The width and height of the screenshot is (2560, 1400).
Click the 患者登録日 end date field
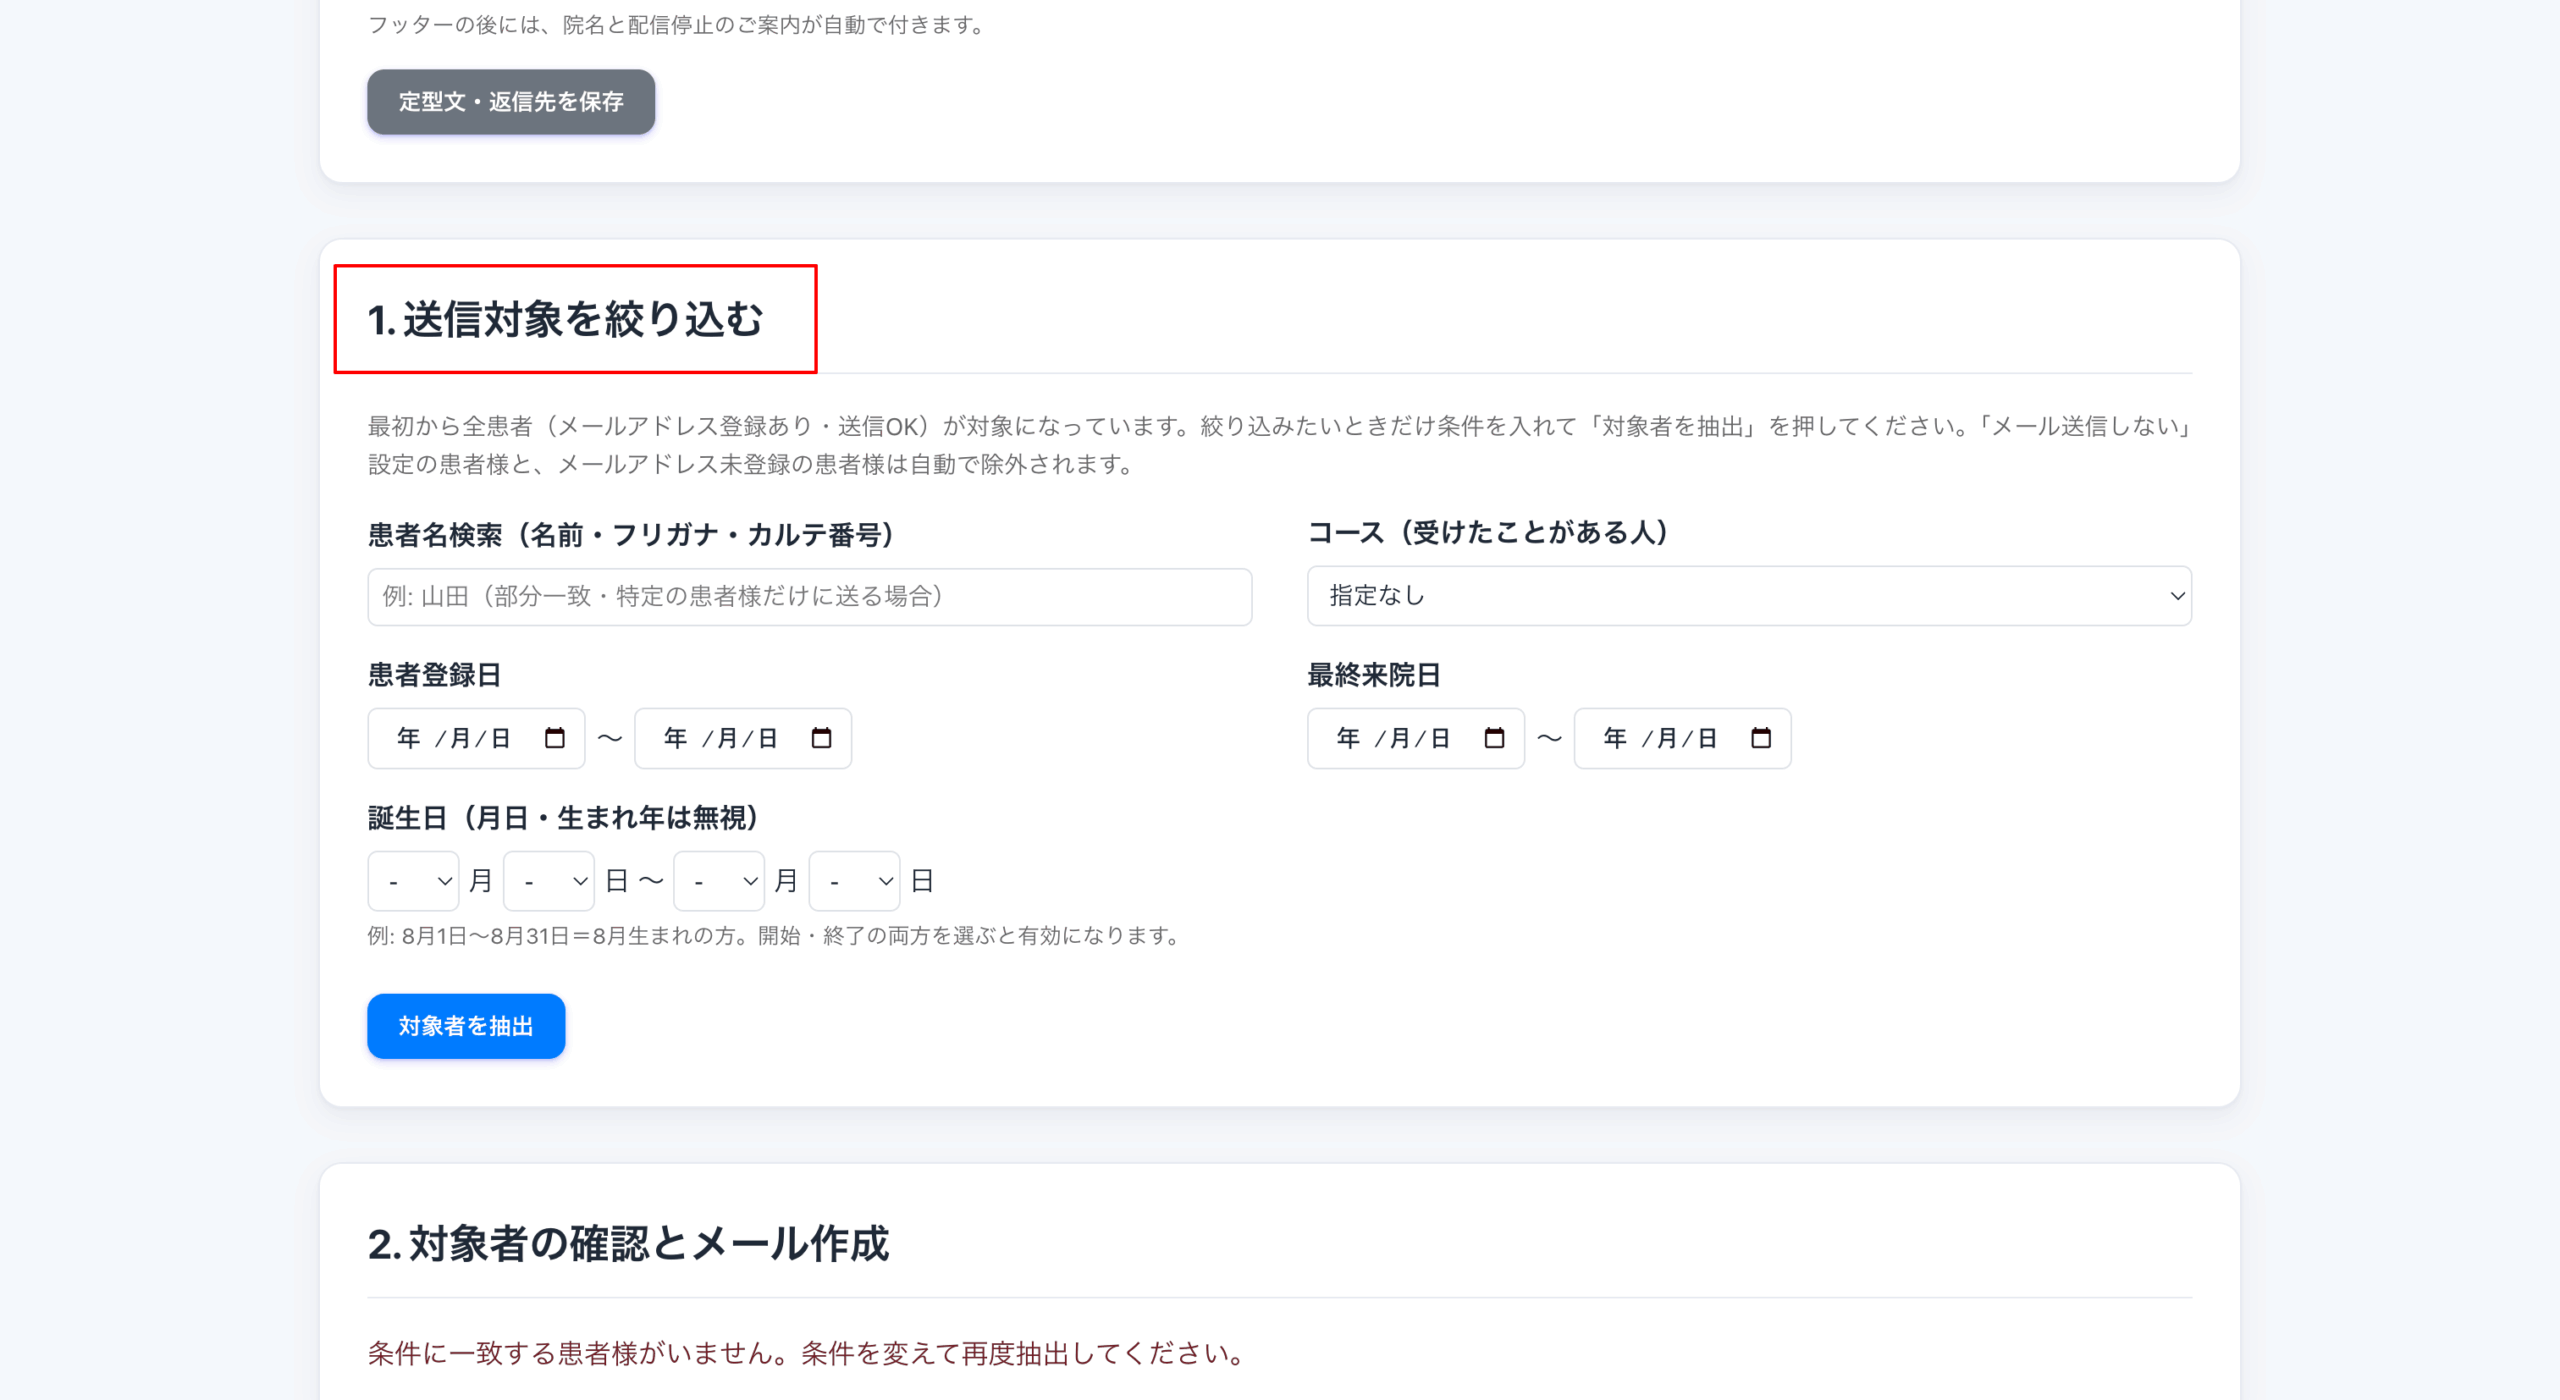click(743, 738)
